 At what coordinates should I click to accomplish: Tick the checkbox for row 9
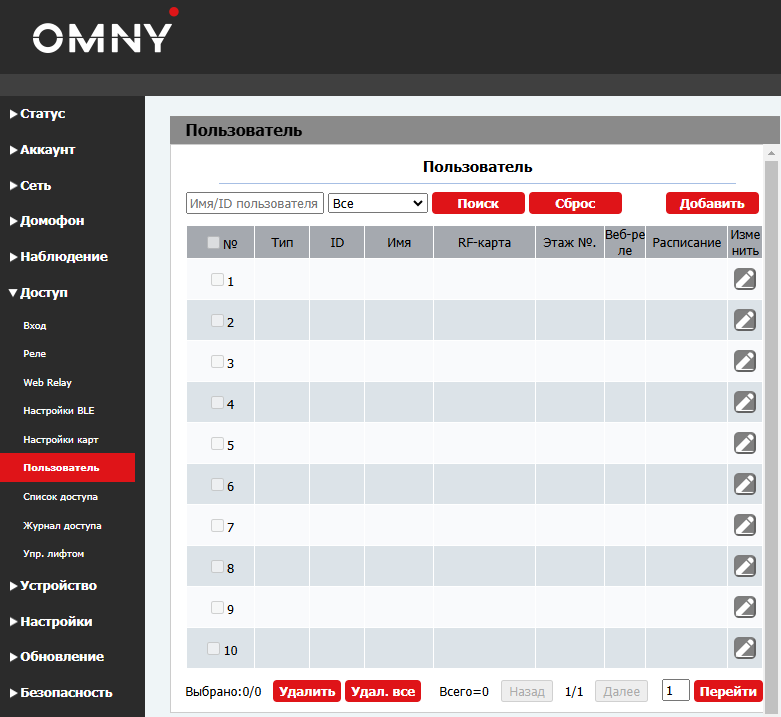[x=217, y=607]
